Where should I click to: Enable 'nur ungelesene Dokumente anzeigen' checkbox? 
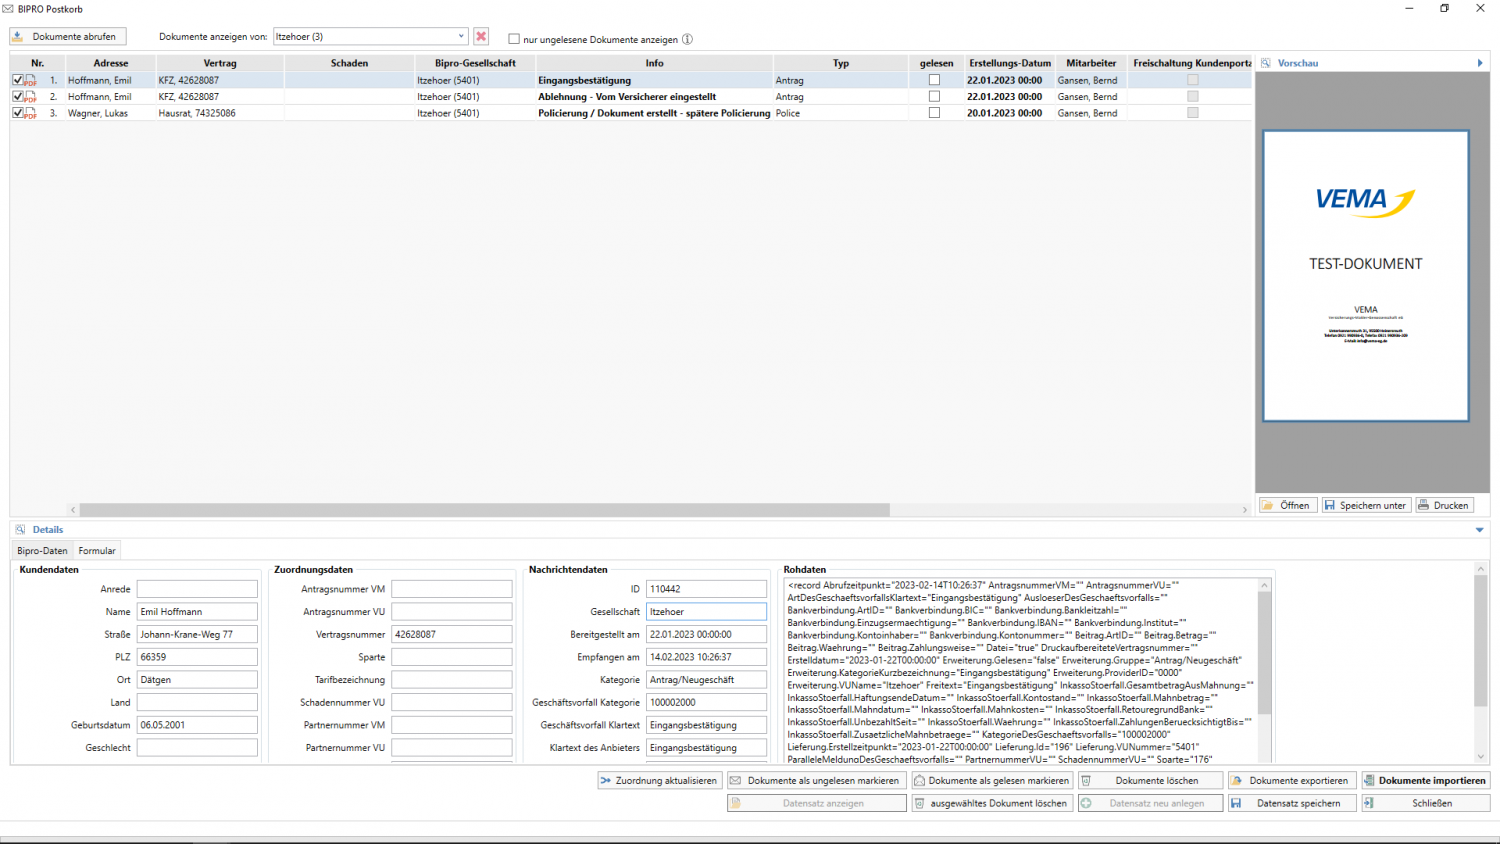[514, 40]
